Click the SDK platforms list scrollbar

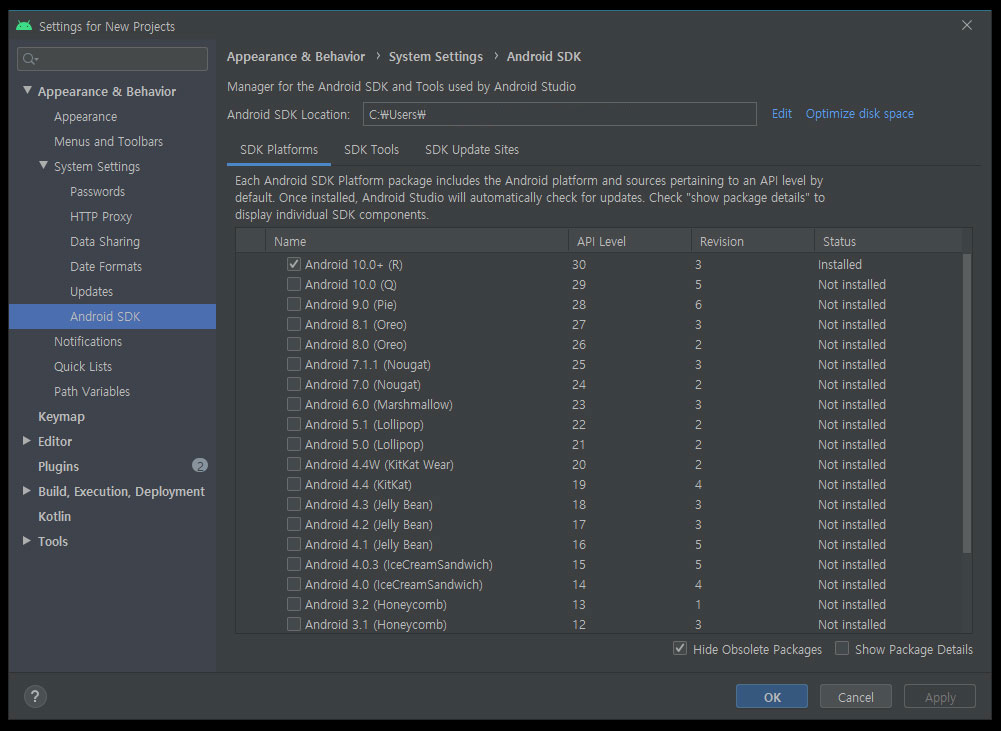tap(967, 402)
